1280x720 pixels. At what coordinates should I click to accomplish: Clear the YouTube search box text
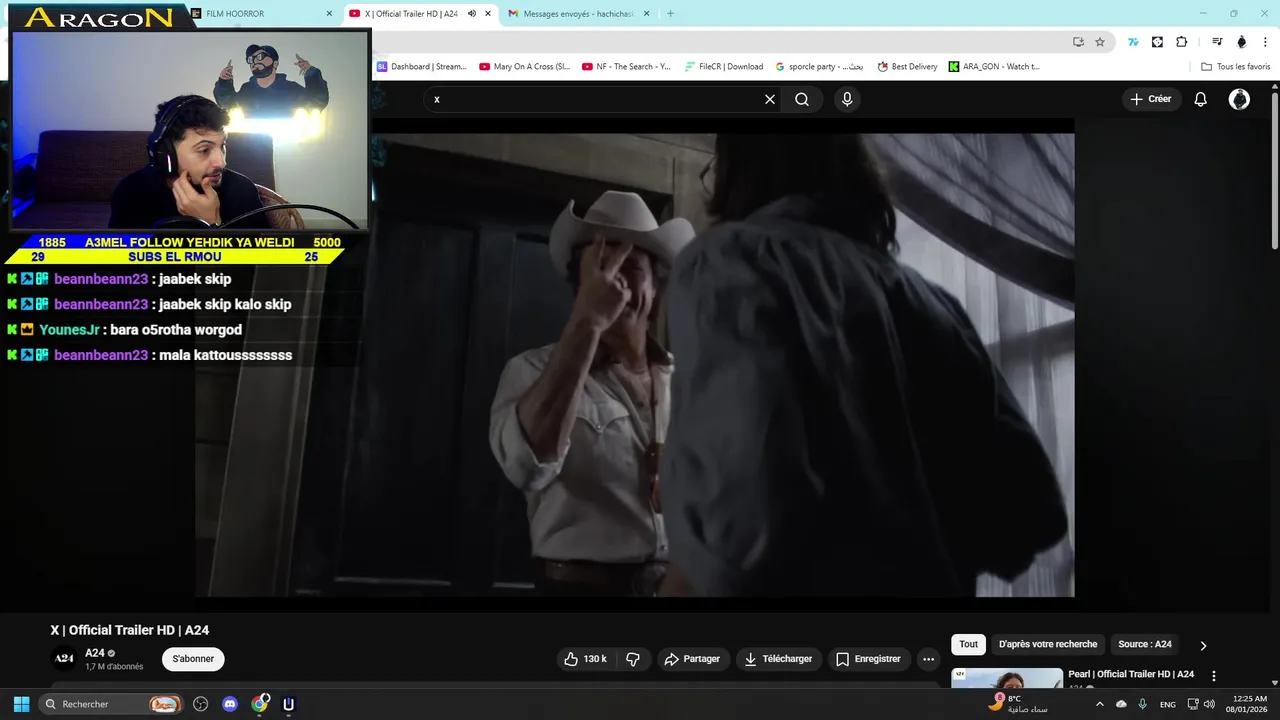770,99
